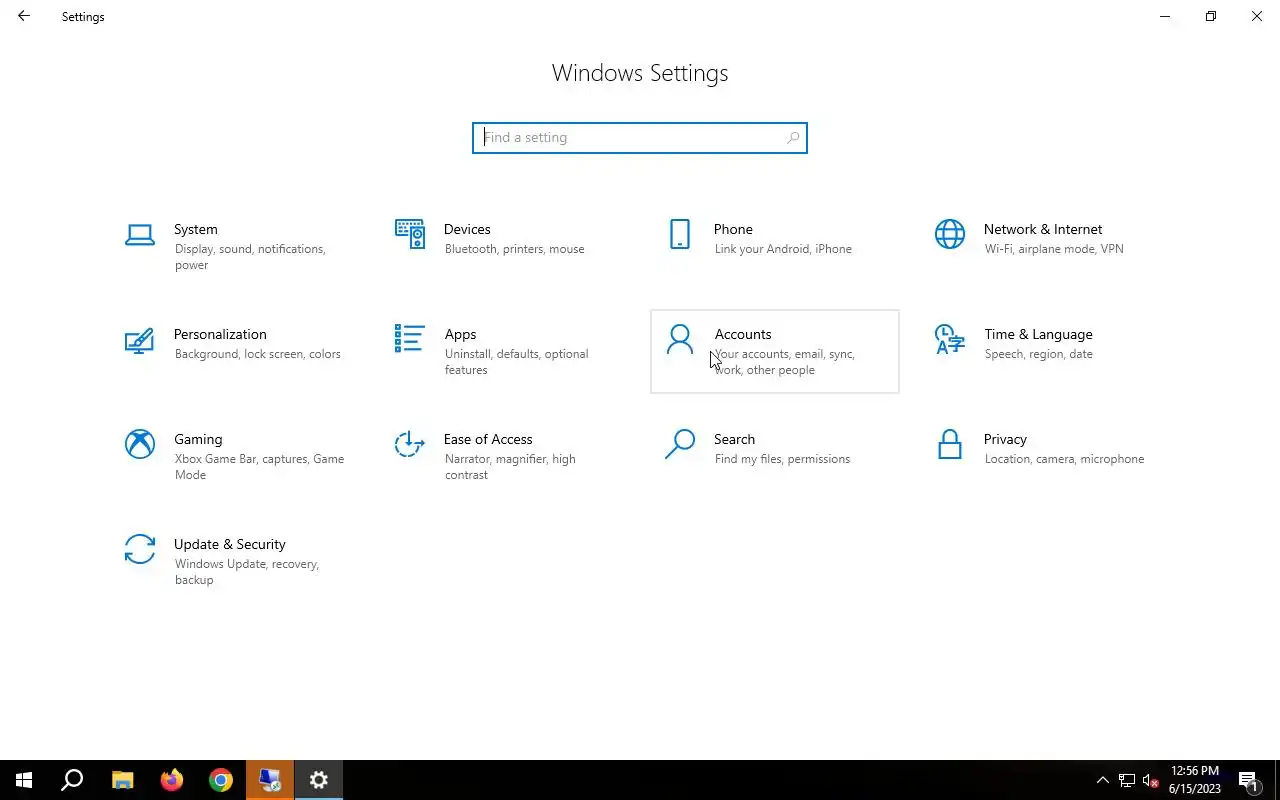Click the taskbar clock and date
Image resolution: width=1280 pixels, height=800 pixels.
pos(1194,780)
